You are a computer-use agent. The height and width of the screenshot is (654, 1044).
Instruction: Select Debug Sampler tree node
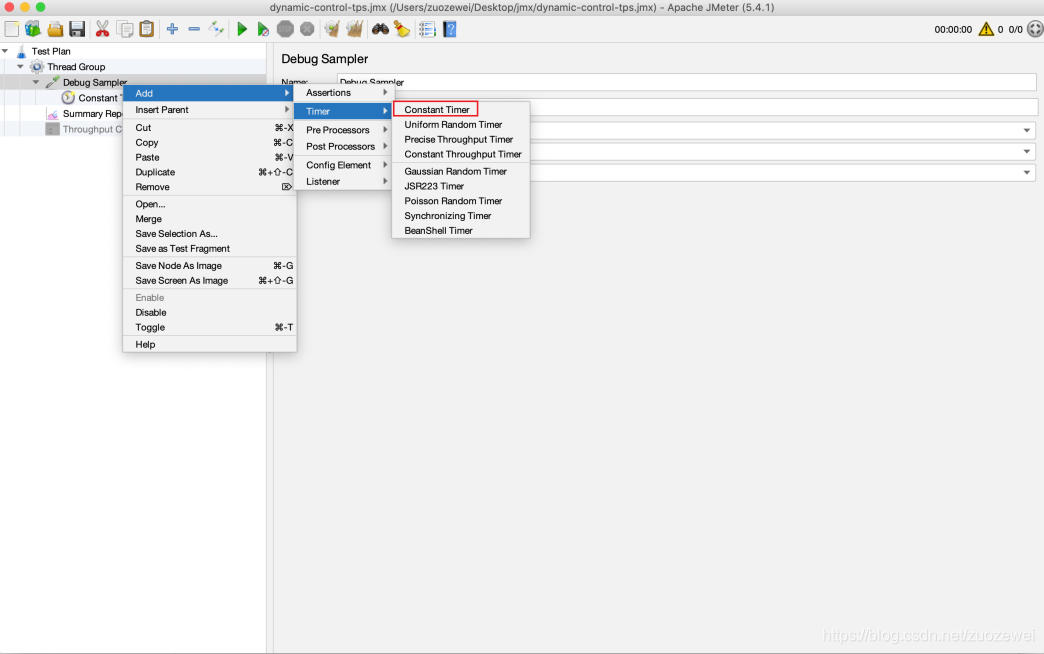click(95, 83)
